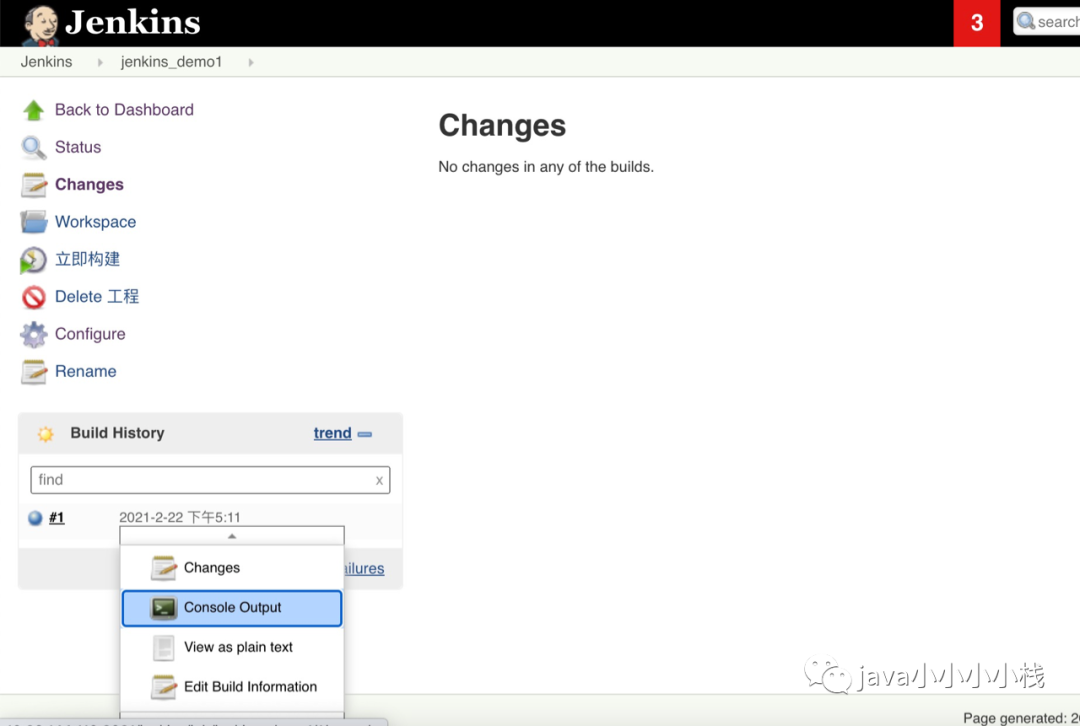
Task: Click the 'No changes in any of the builds.' text
Action: click(546, 167)
